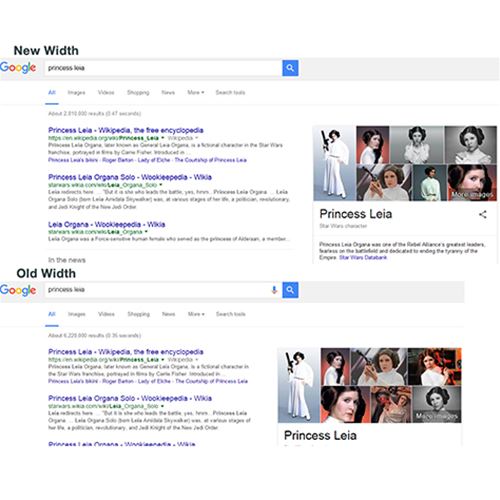Image resolution: width=500 pixels, height=500 pixels.
Task: Open Images tab in Old Width results
Action: coord(77,314)
